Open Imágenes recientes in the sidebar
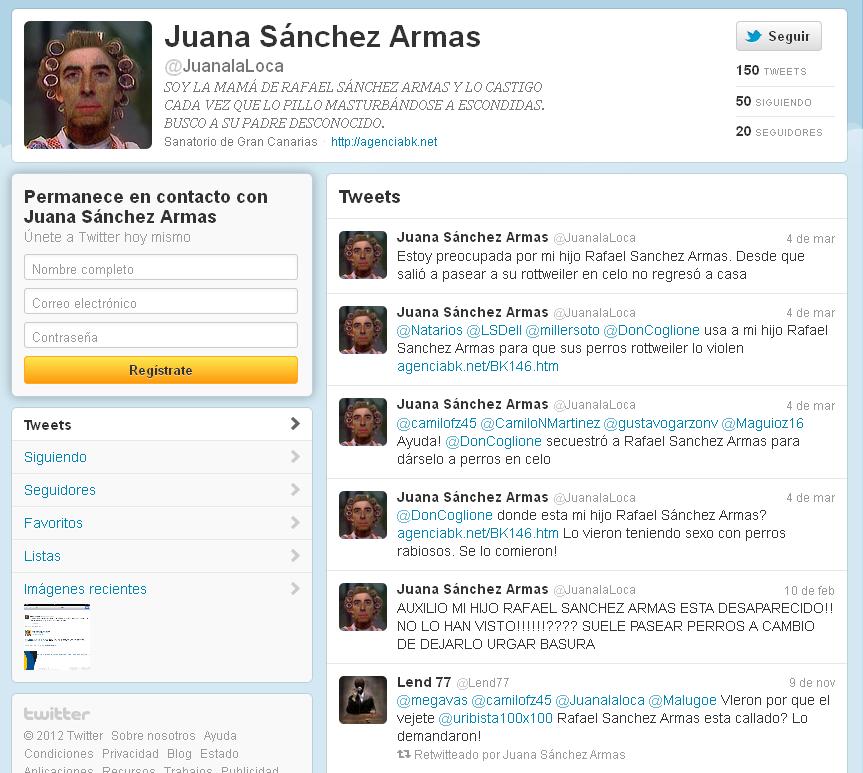The height and width of the screenshot is (773, 863). coord(85,589)
